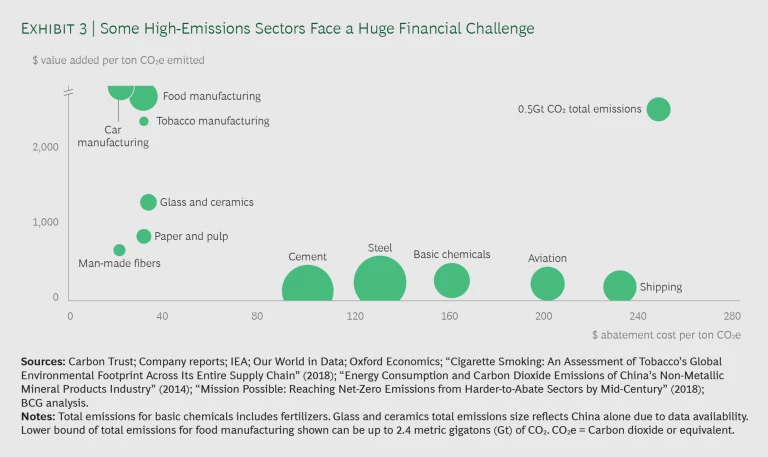
Task: Click the Glass and ceramics bubble
Action: pos(148,202)
